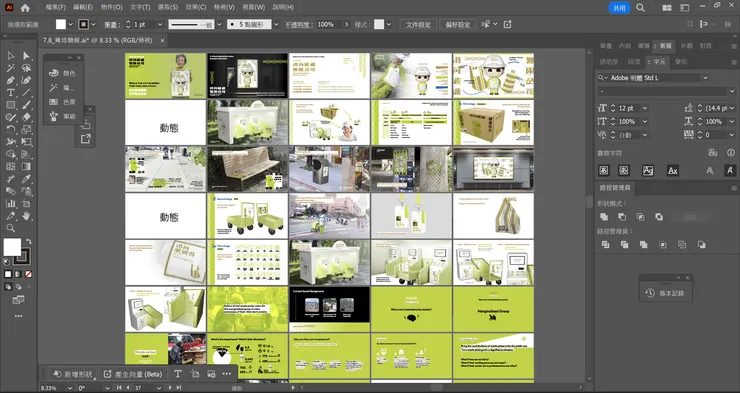
Task: Select the Column Graph tool
Action: click(10, 203)
